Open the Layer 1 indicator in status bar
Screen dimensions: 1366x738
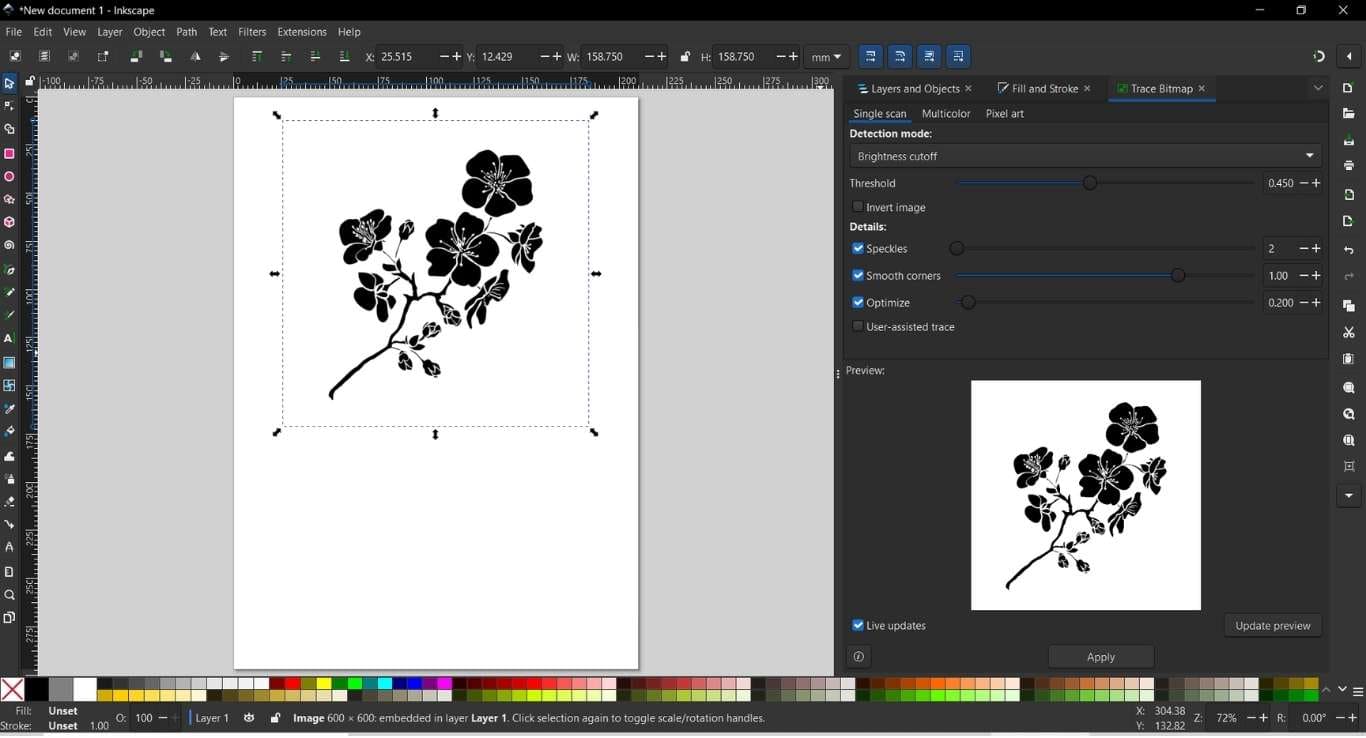tap(212, 718)
